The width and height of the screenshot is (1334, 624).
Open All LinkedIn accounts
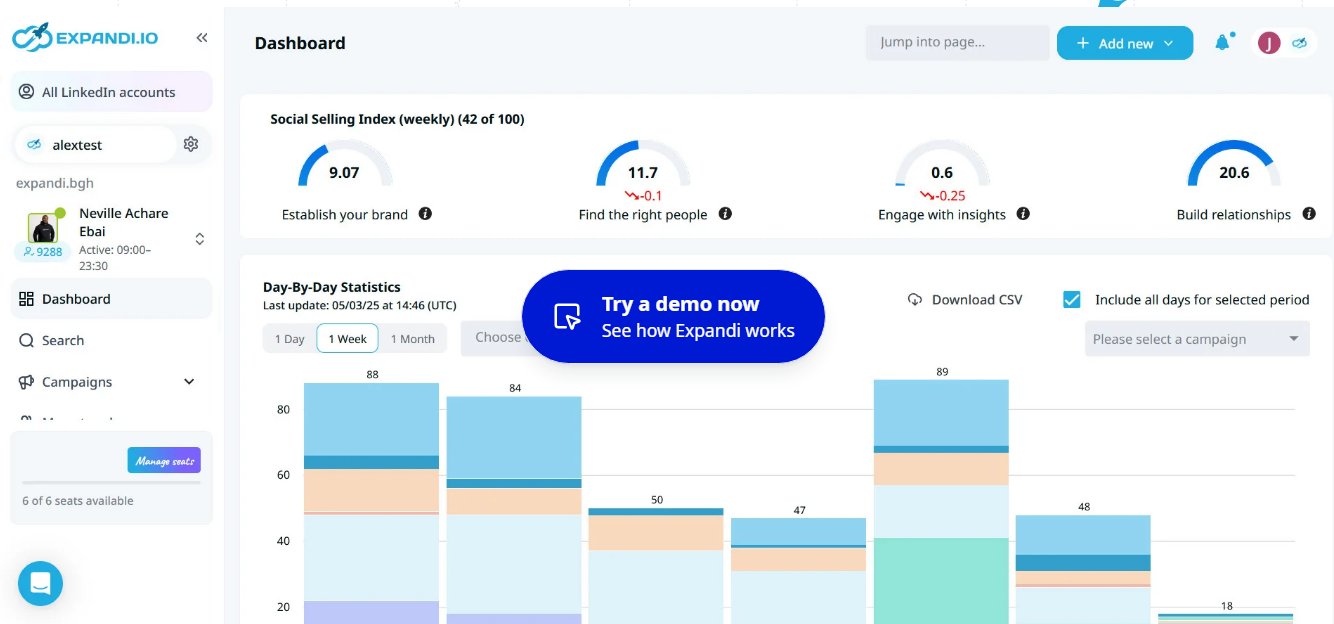111,92
